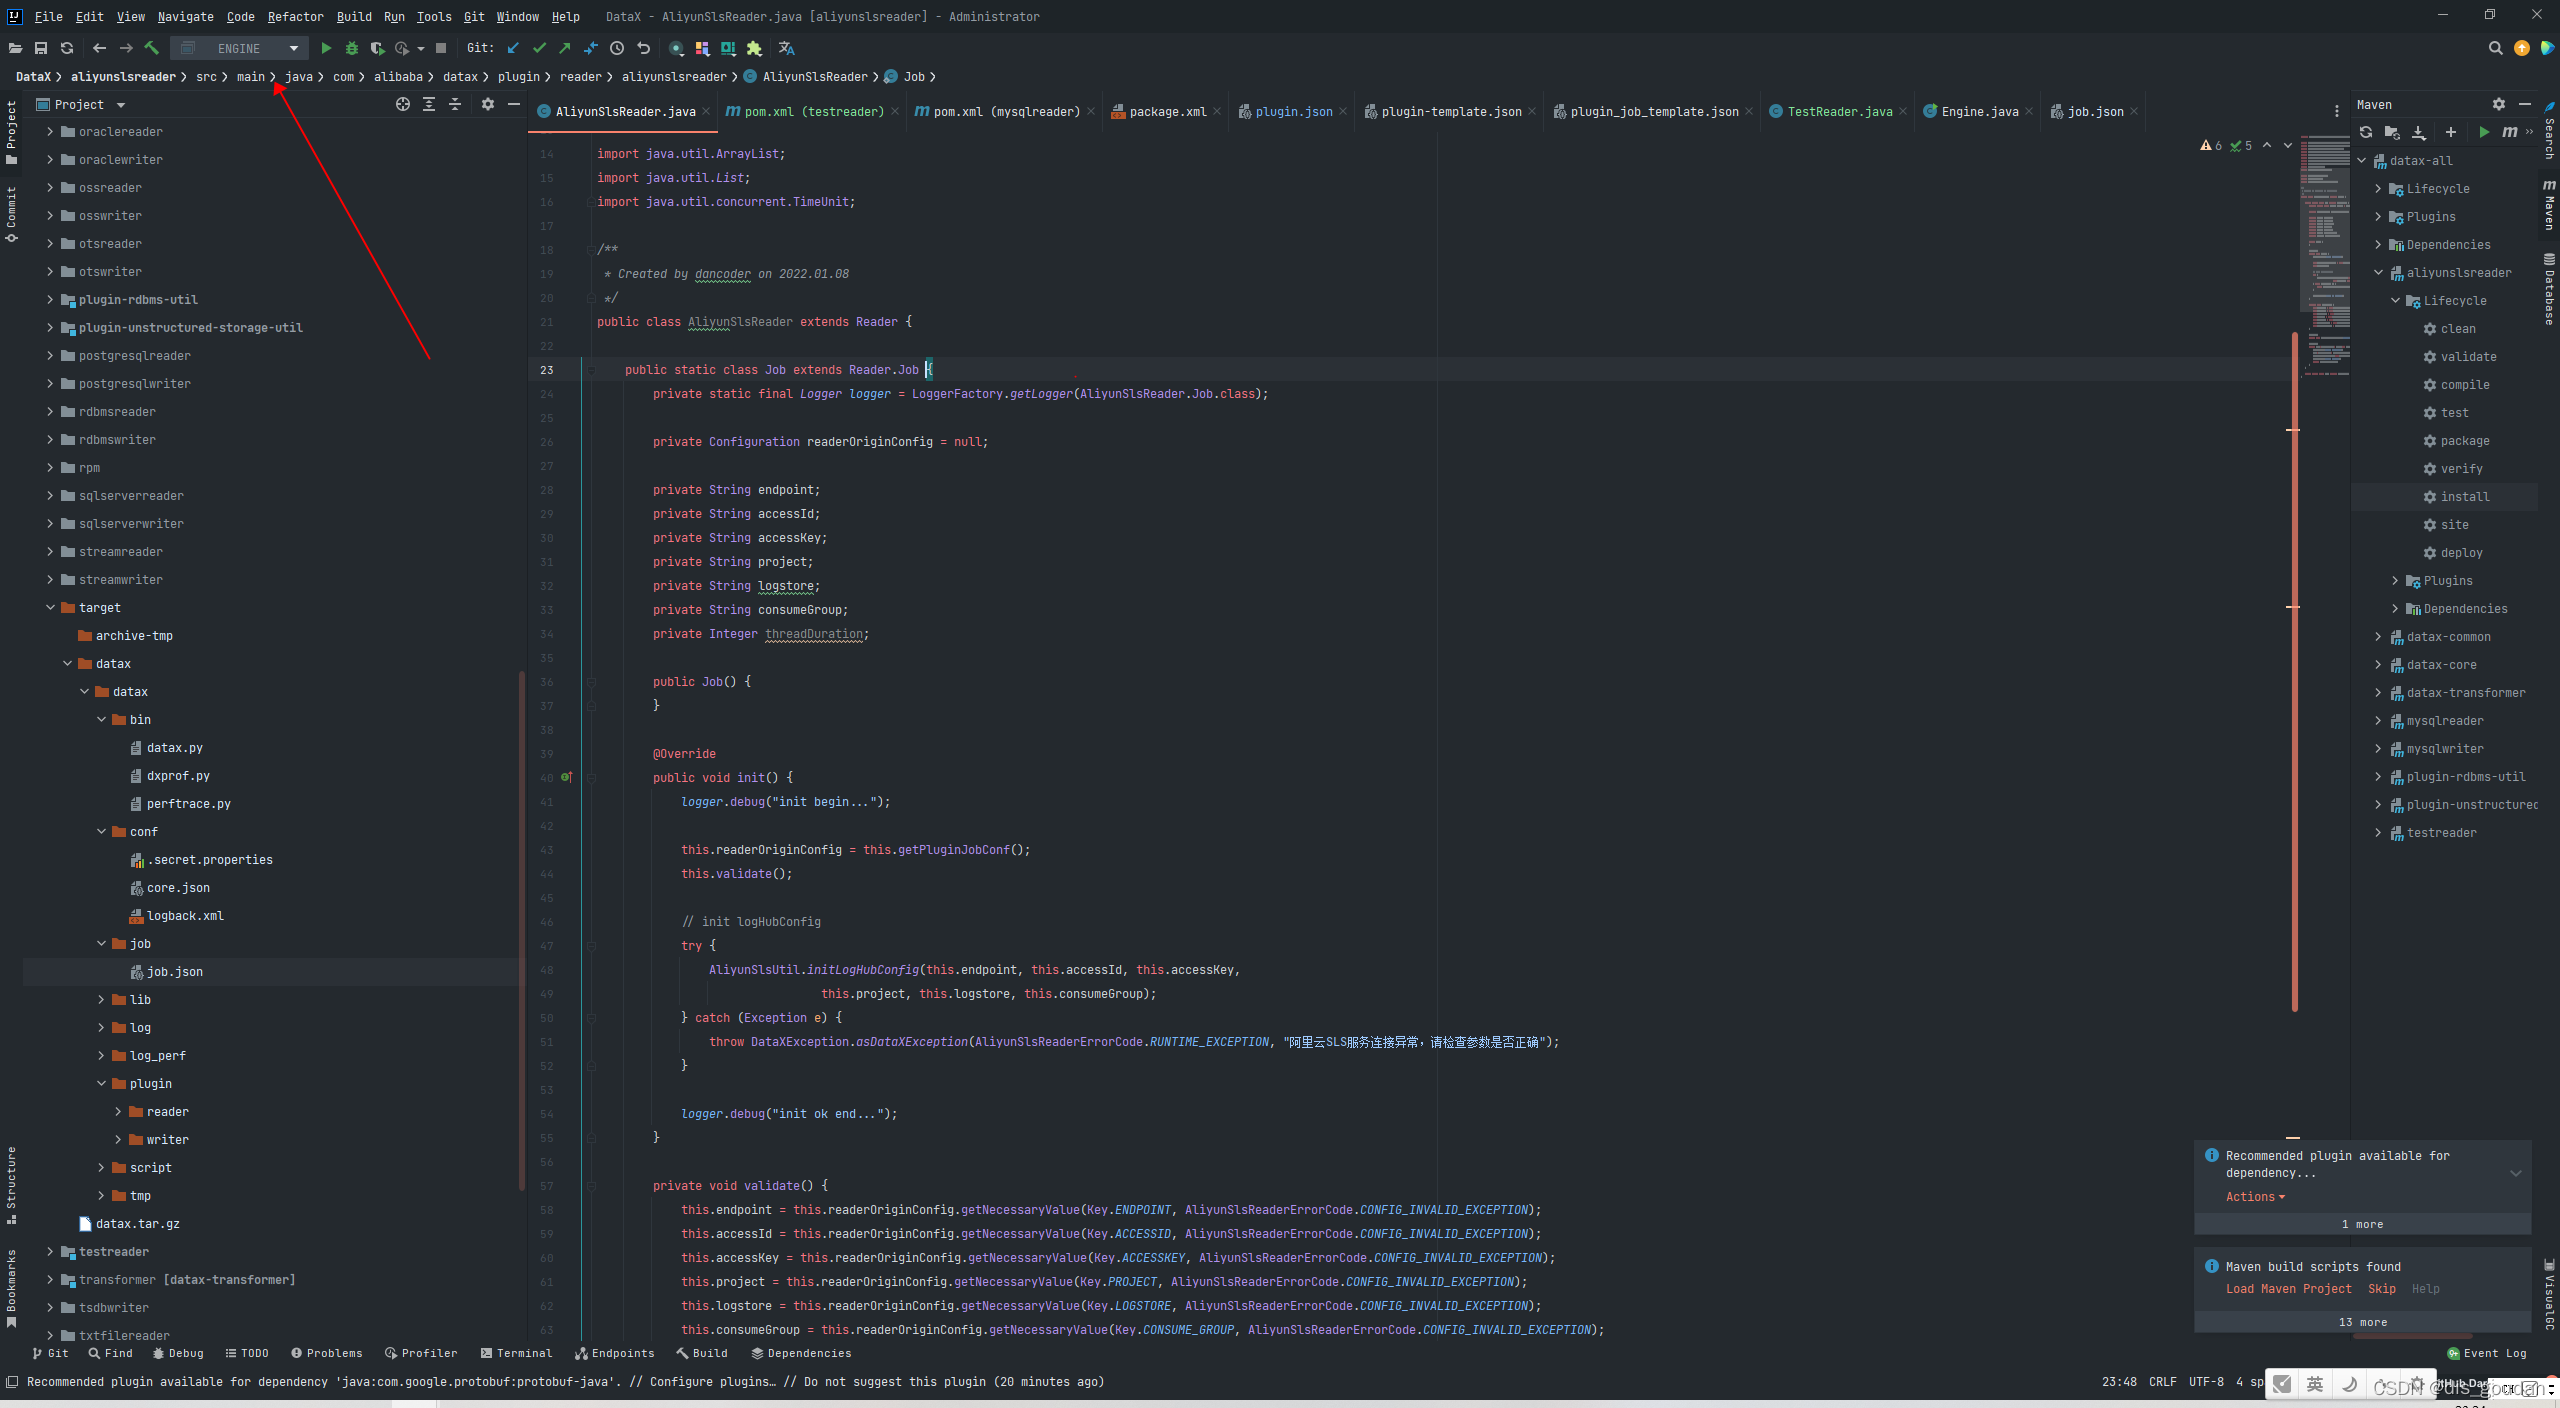Click the Git Update Project arrow
Viewport: 2560px width, 1408px height.
pos(513,48)
